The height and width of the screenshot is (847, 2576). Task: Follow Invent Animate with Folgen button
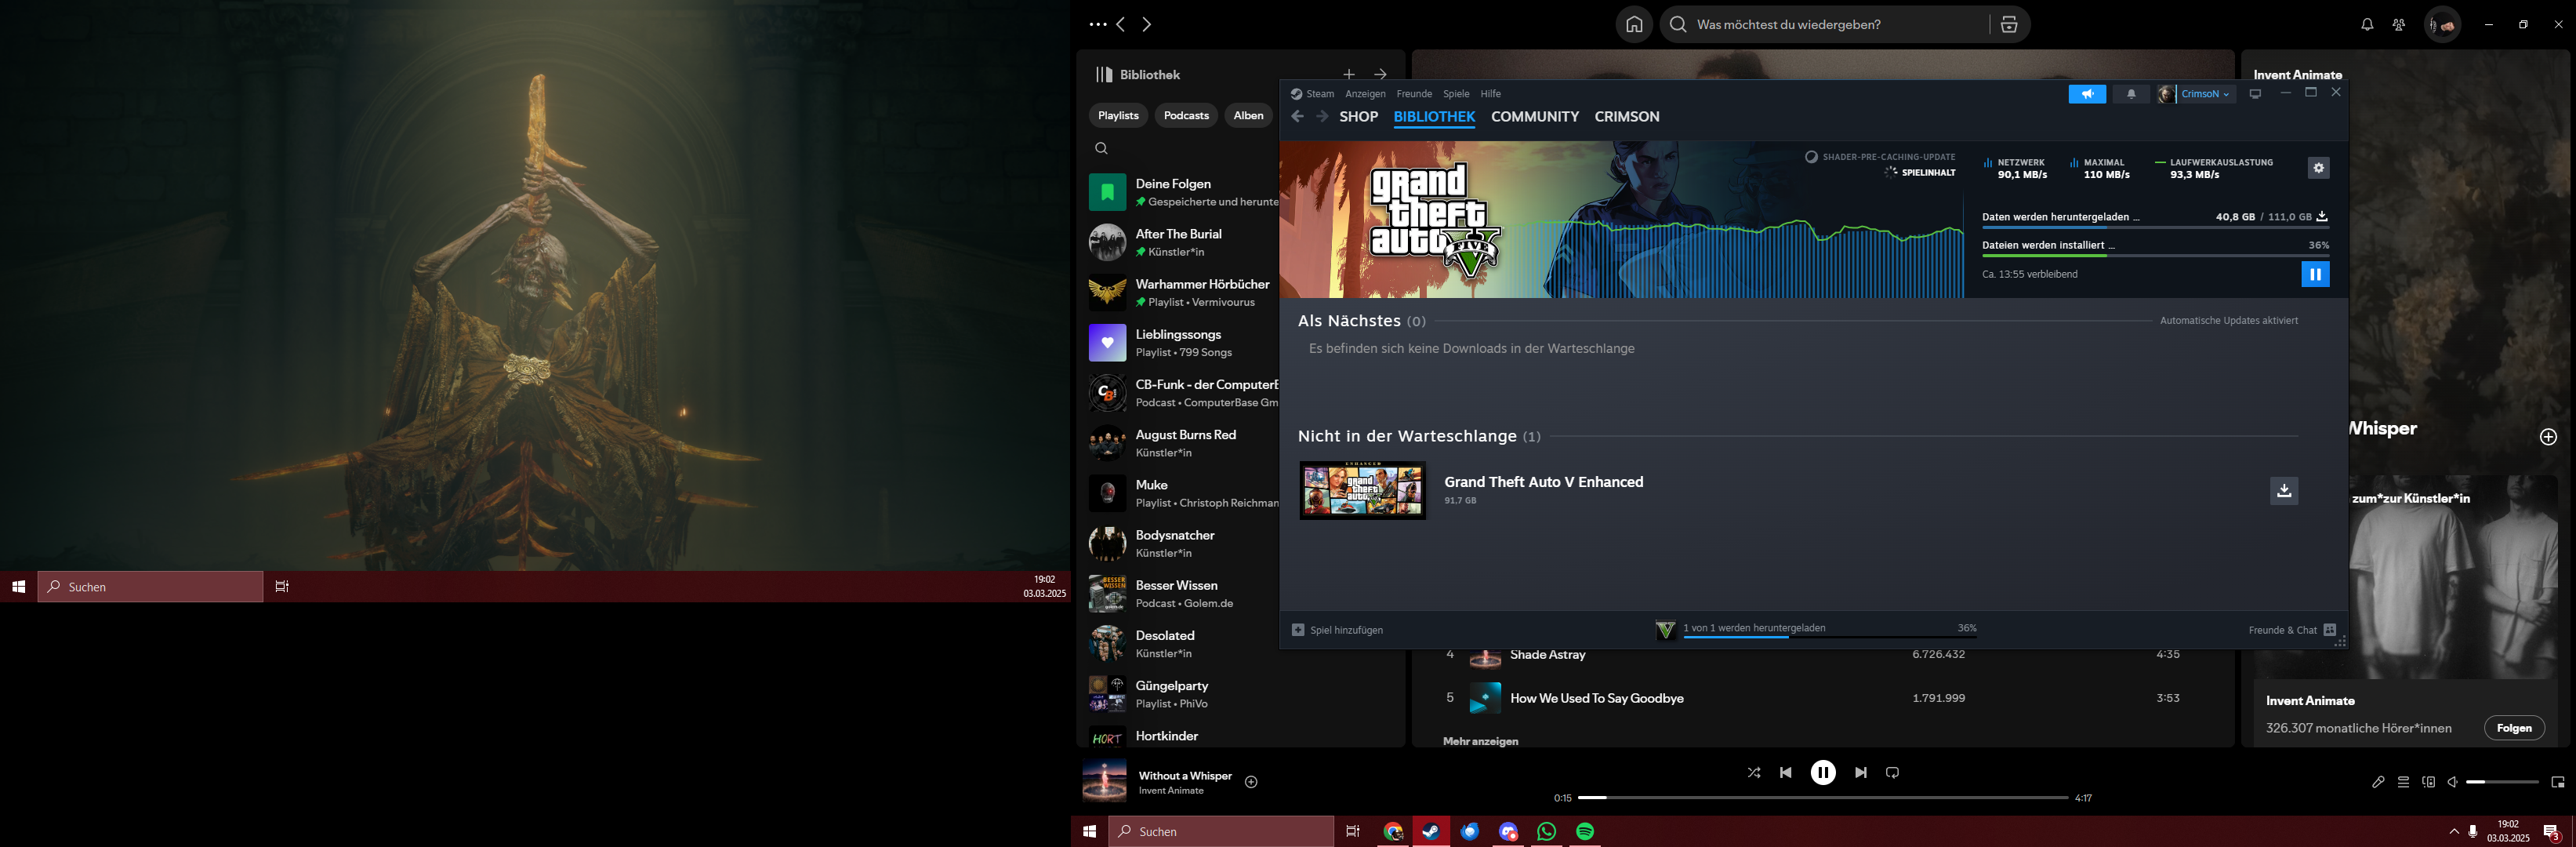tap(2513, 728)
